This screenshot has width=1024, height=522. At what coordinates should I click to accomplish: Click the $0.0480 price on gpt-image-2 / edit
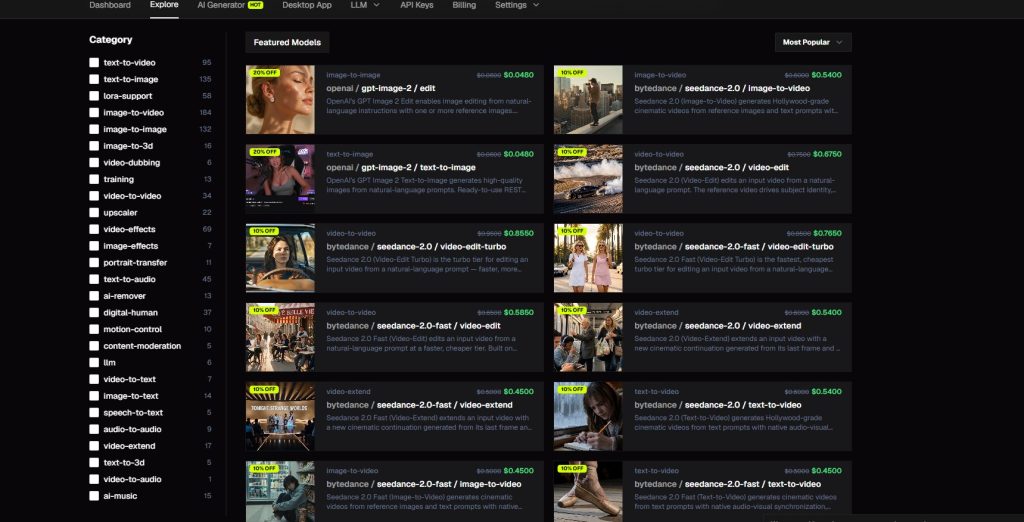pyautogui.click(x=519, y=75)
